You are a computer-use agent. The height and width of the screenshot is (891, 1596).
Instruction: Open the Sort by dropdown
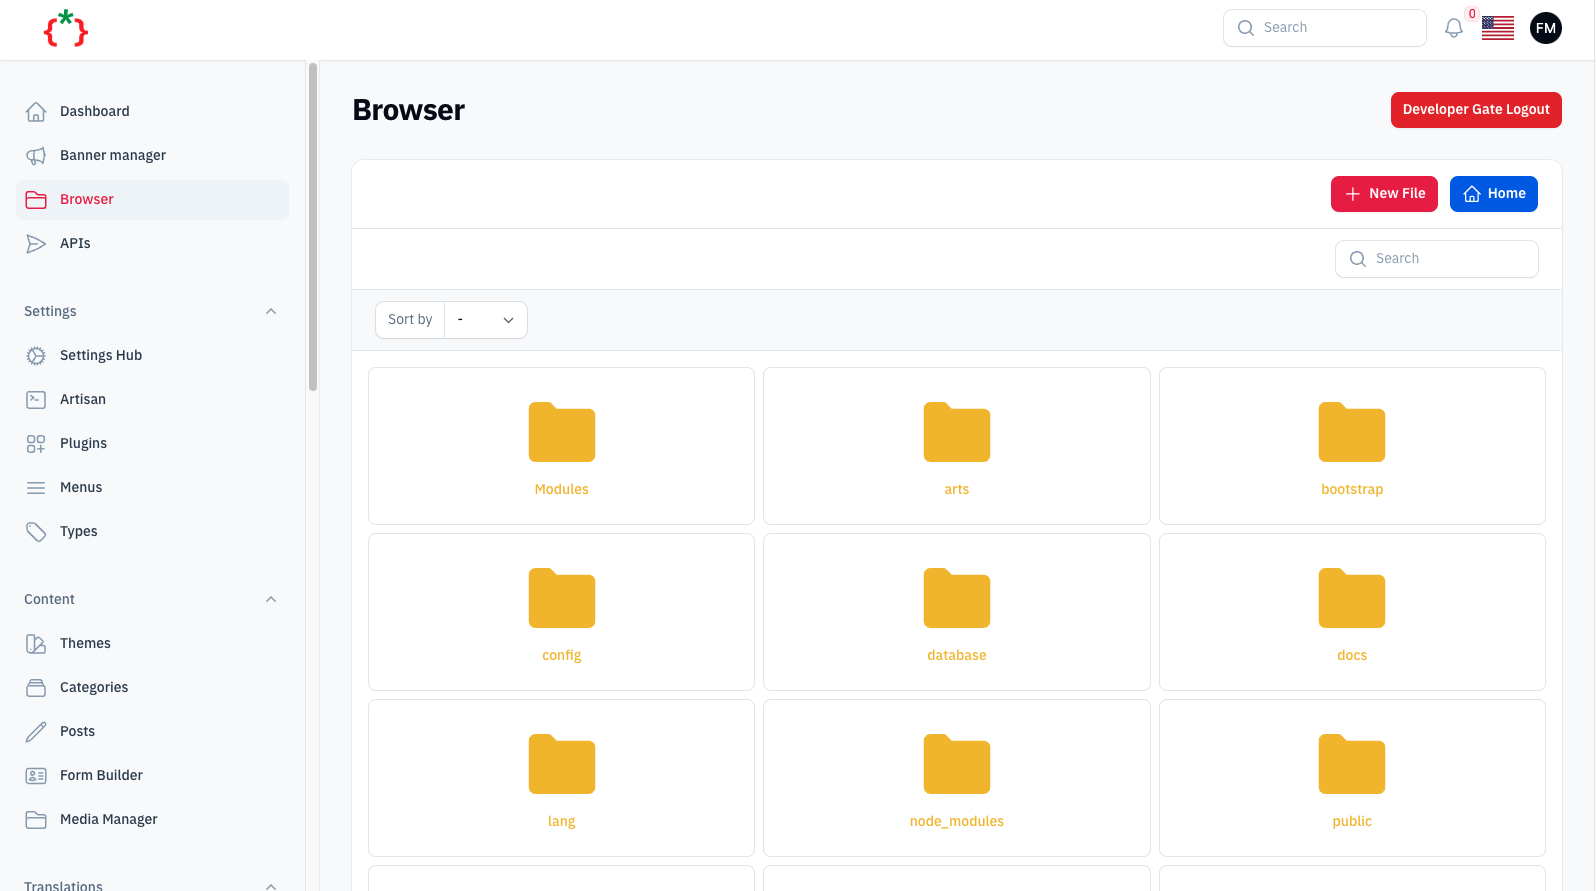(x=486, y=320)
